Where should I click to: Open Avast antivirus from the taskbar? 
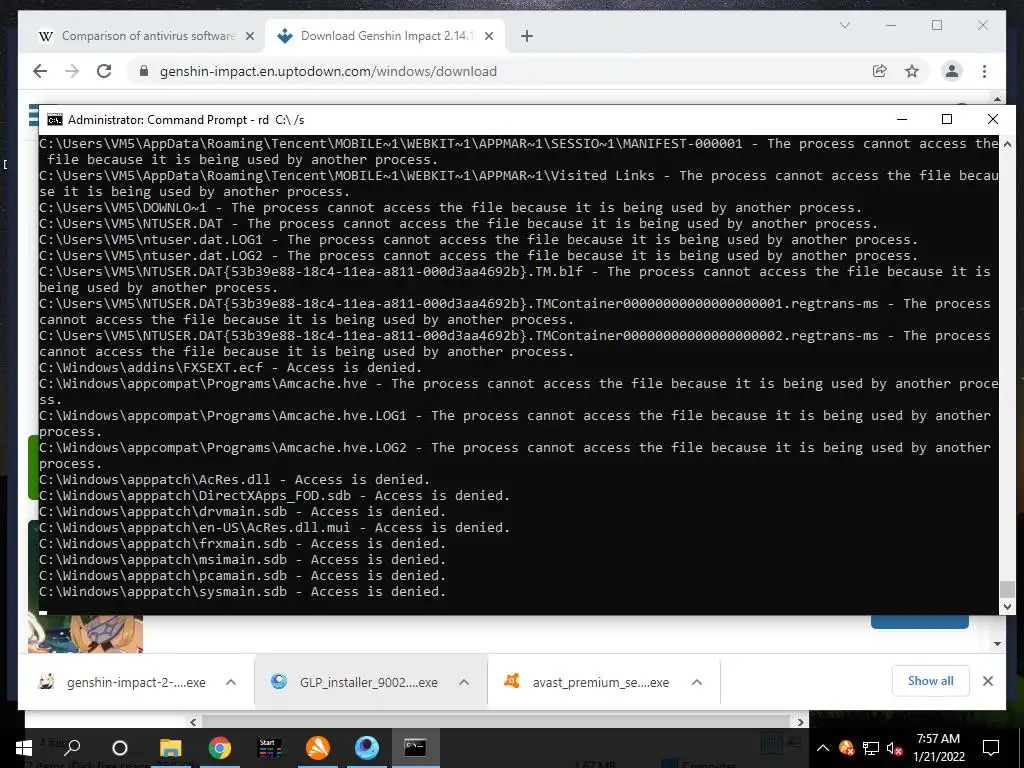click(318, 748)
